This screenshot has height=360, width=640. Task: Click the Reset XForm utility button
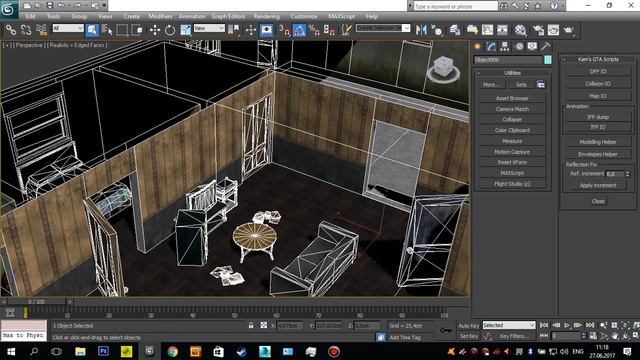[x=512, y=162]
